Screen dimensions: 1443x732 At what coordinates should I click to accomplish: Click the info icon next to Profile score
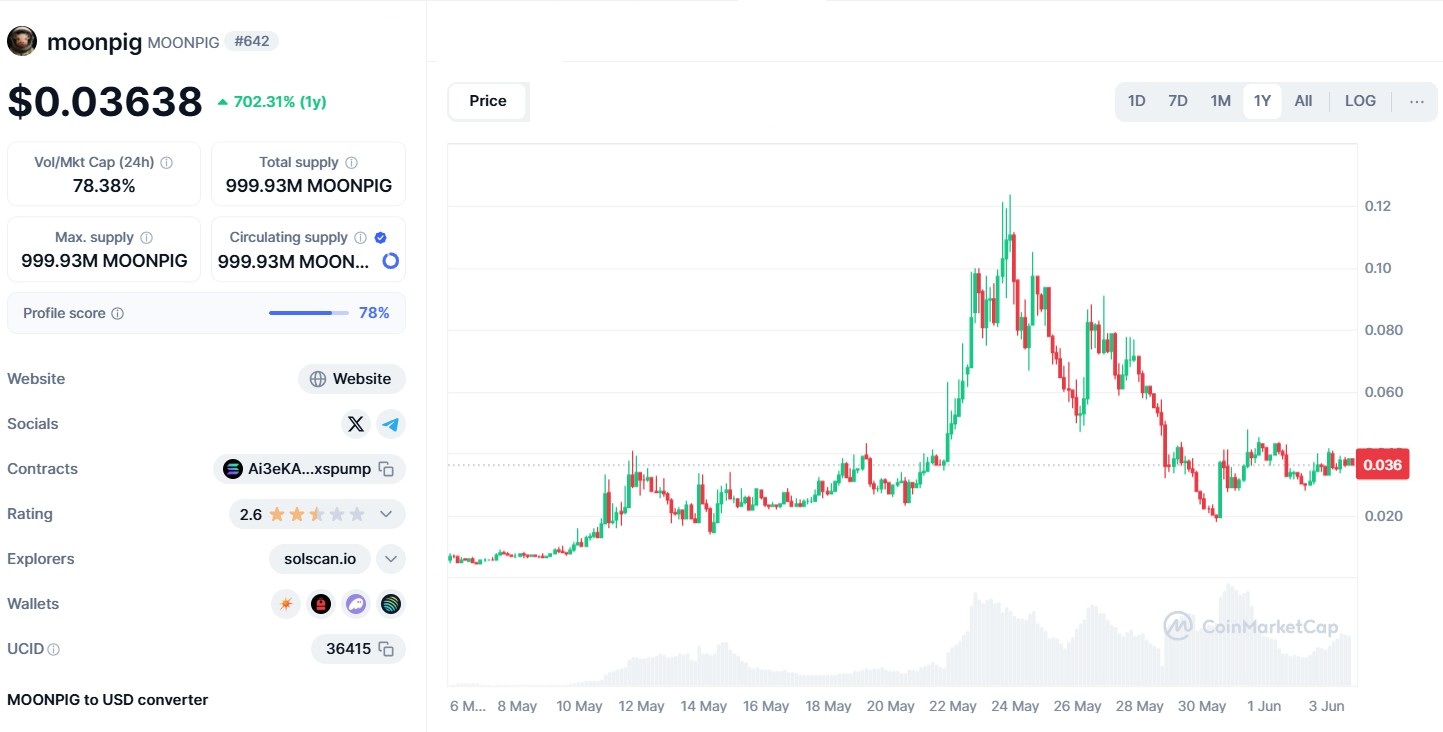pos(117,314)
